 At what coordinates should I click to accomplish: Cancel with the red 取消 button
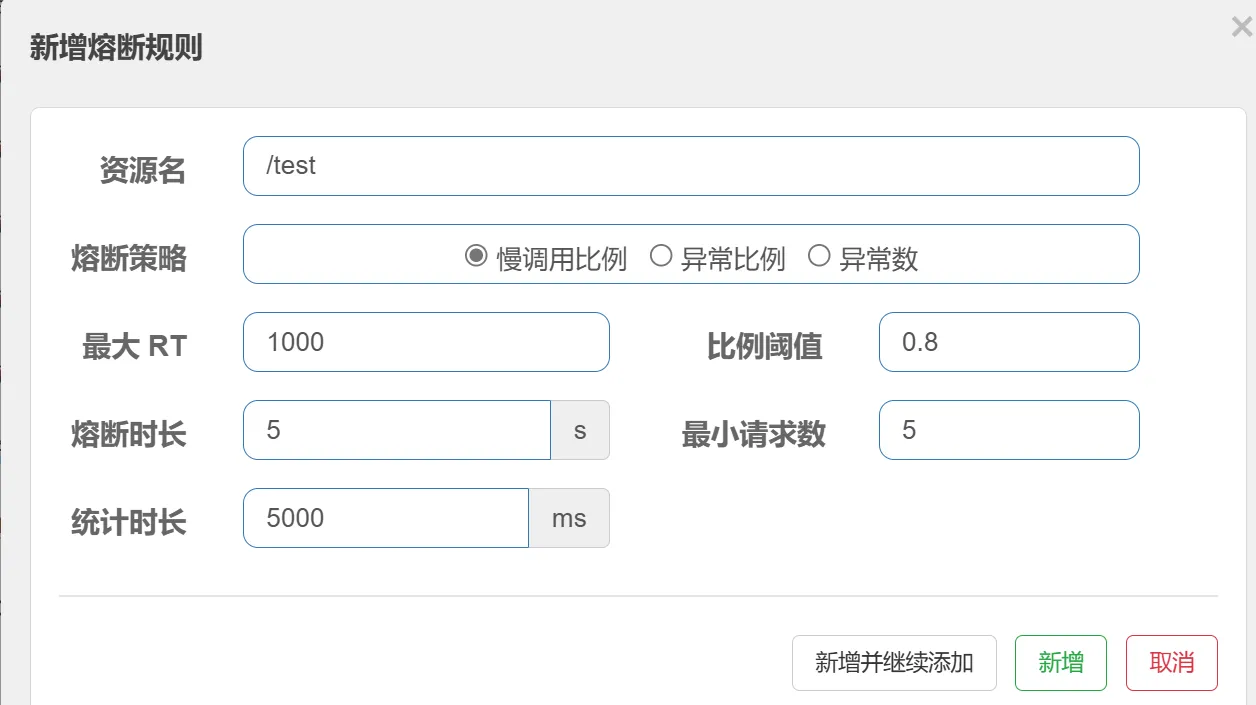1171,663
